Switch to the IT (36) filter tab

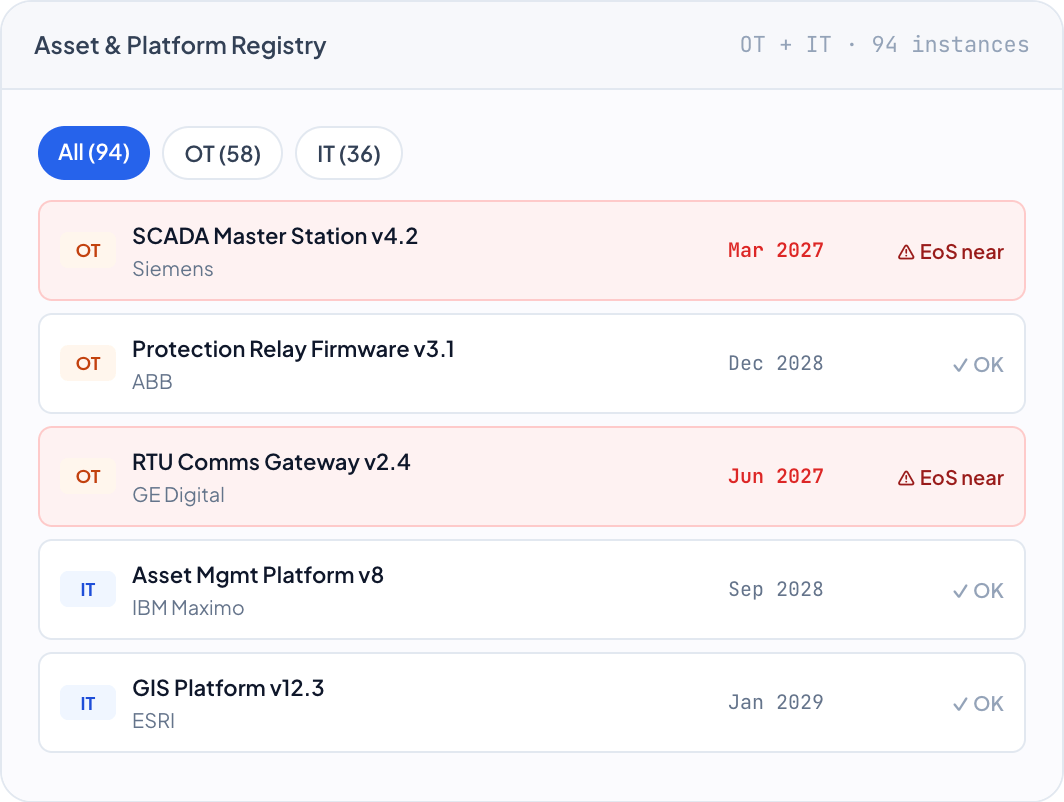click(349, 153)
